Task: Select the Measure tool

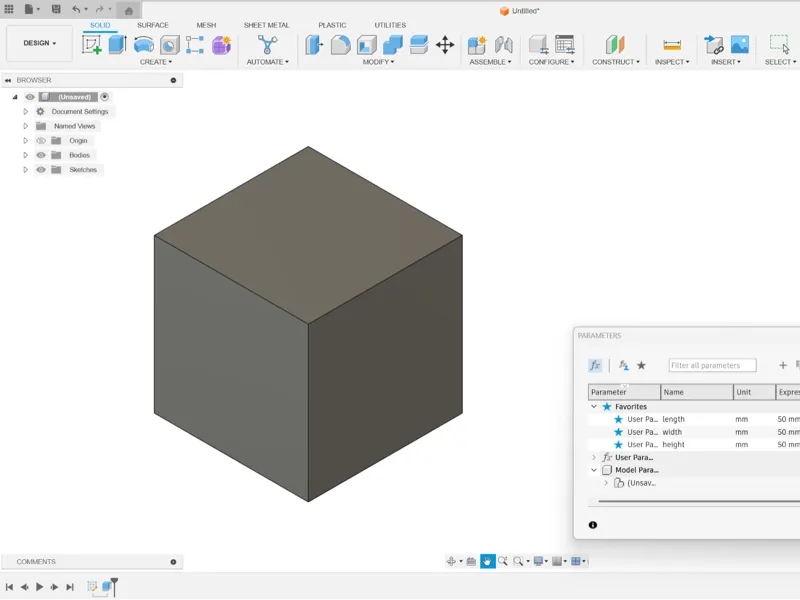Action: pyautogui.click(x=672, y=45)
